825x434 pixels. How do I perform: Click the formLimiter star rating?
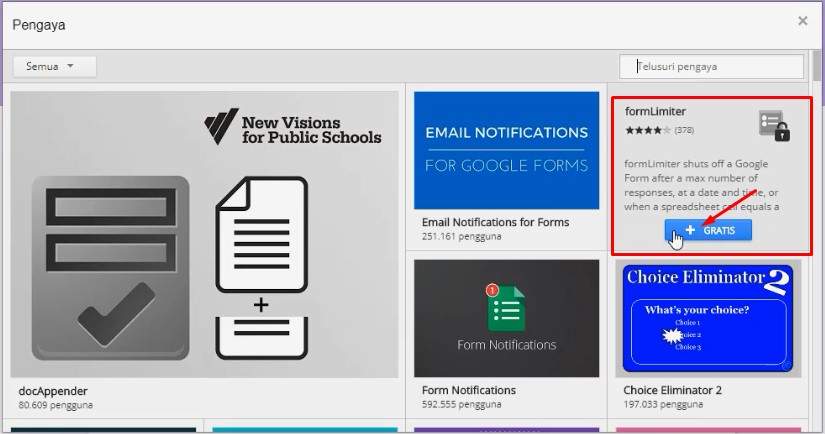click(647, 130)
